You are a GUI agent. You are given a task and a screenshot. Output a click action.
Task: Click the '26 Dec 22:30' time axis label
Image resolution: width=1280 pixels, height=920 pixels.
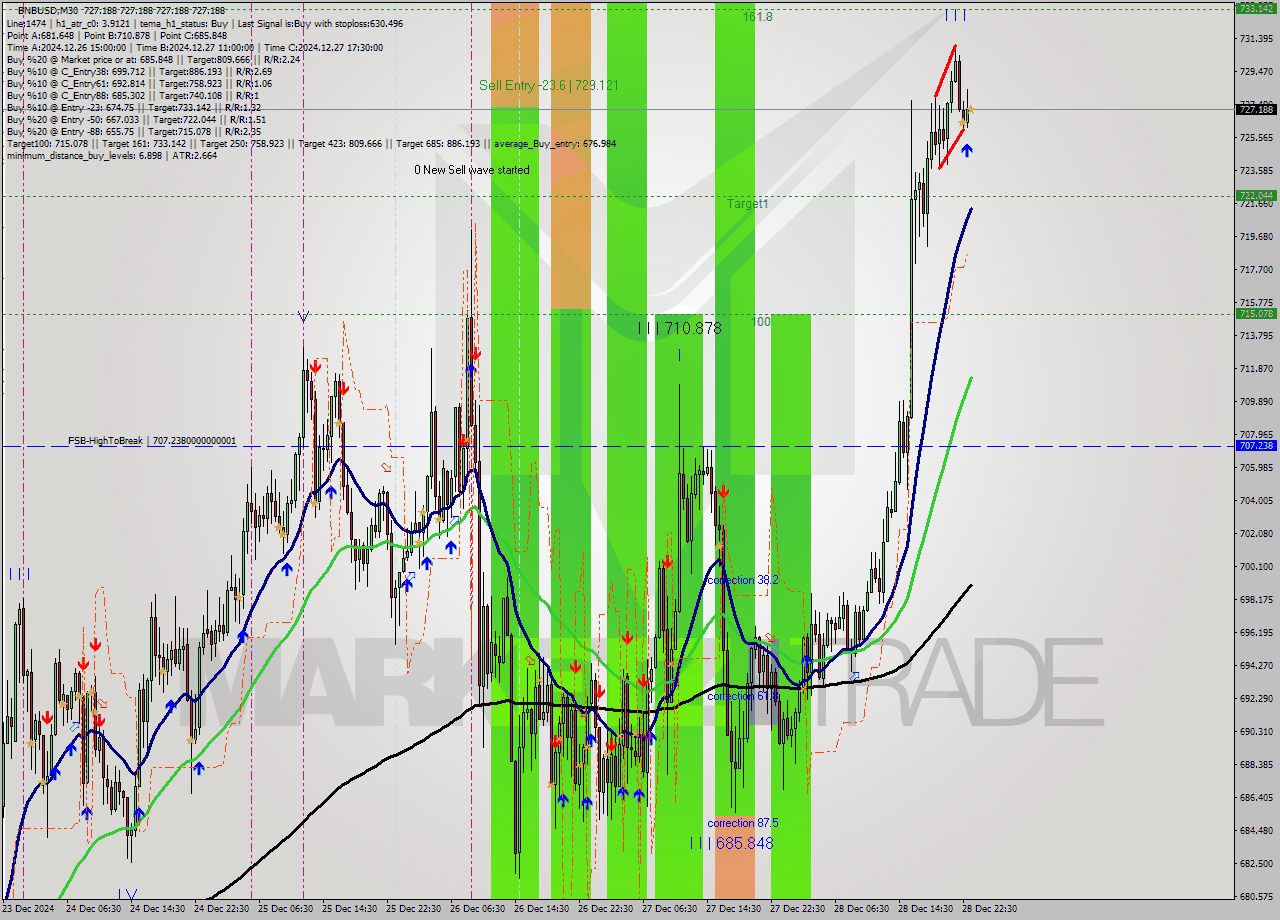tap(605, 909)
